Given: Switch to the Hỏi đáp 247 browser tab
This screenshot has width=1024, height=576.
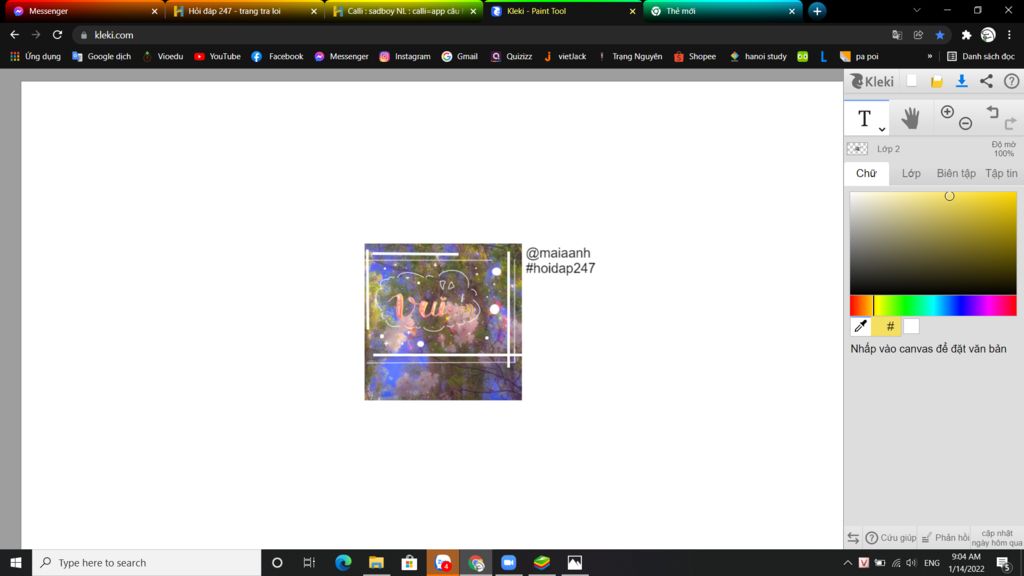Looking at the screenshot, I should point(242,11).
